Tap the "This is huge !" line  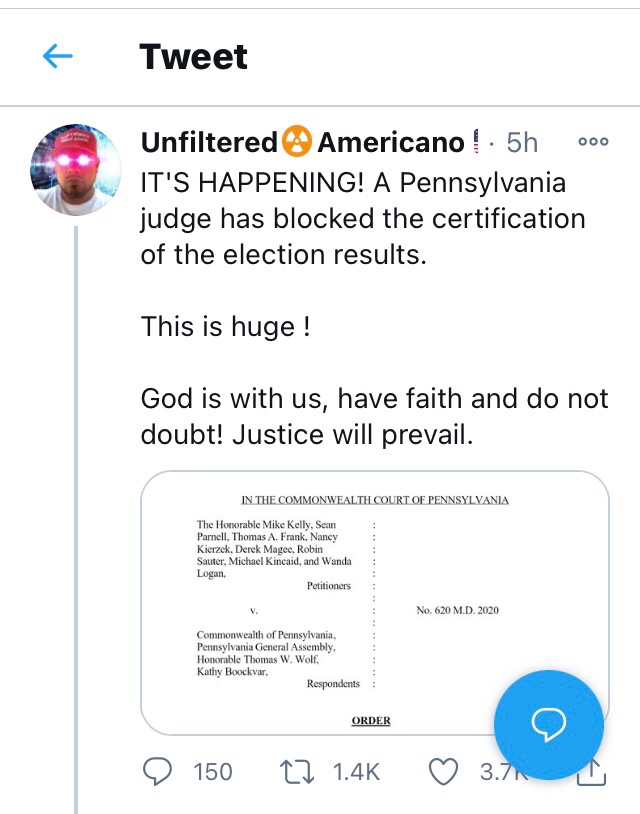[226, 327]
